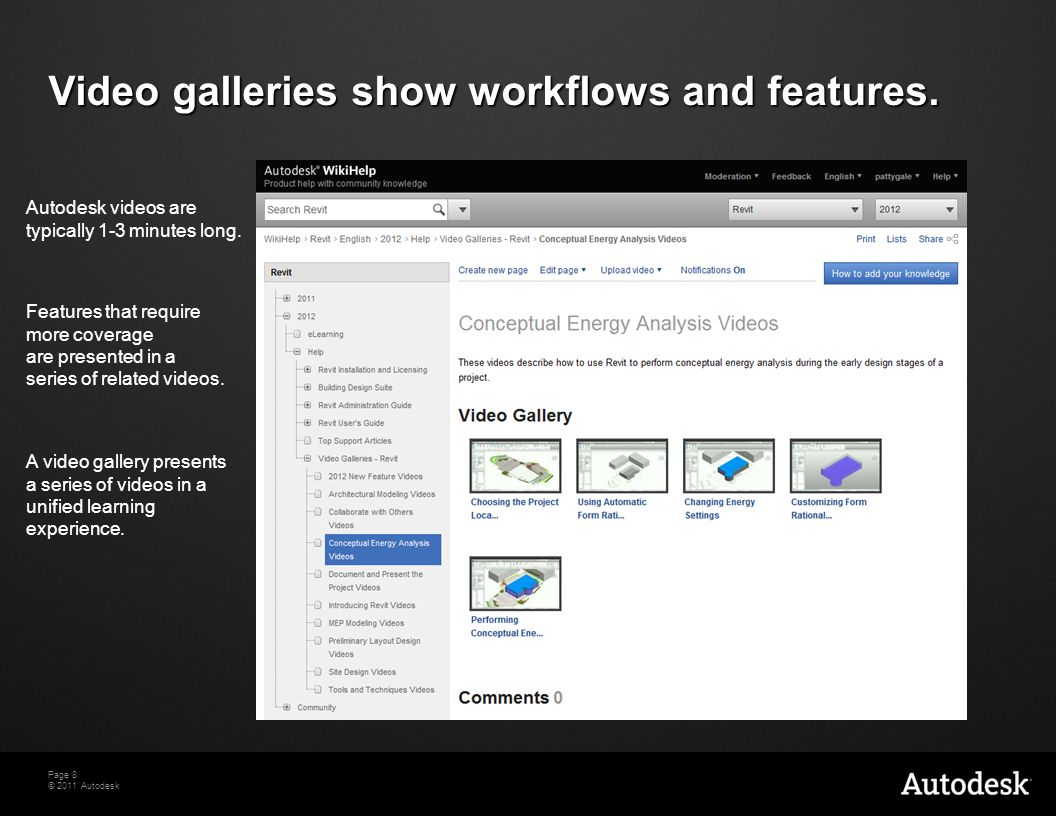The width and height of the screenshot is (1056, 816).
Task: Click Video Galleries - Revit breadcrumb
Action: tap(484, 239)
